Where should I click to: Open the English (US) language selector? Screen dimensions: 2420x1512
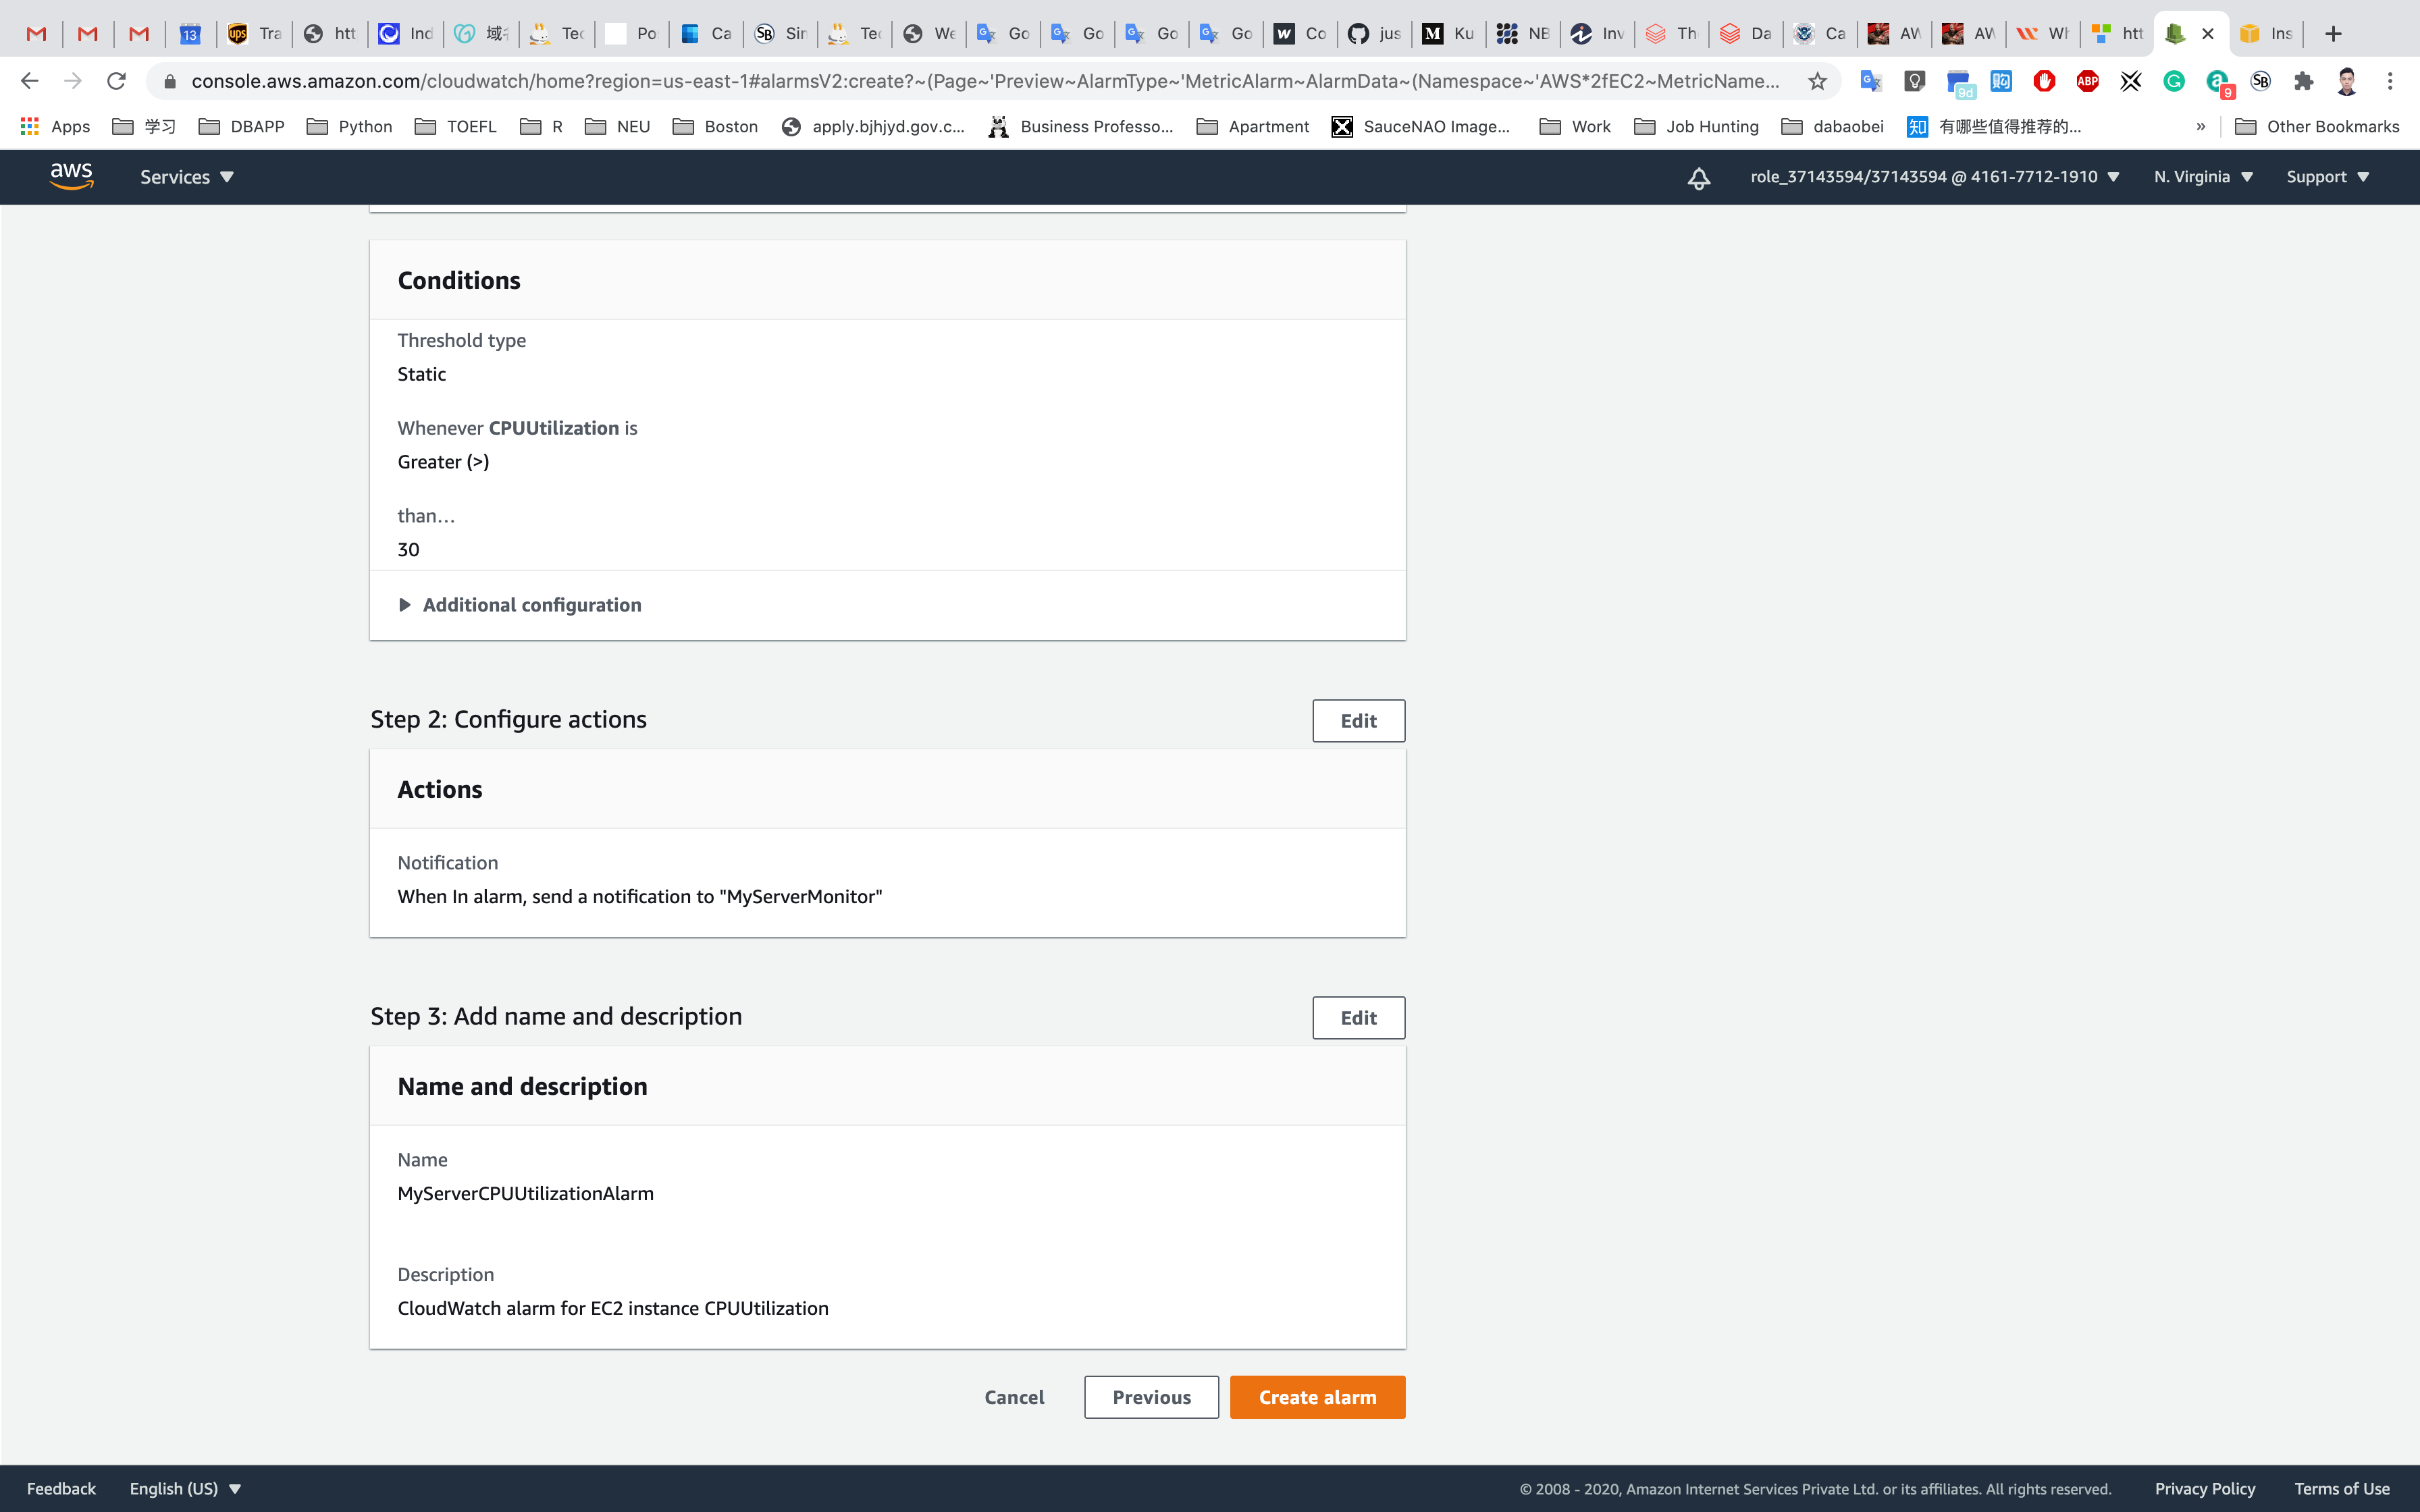(x=185, y=1488)
